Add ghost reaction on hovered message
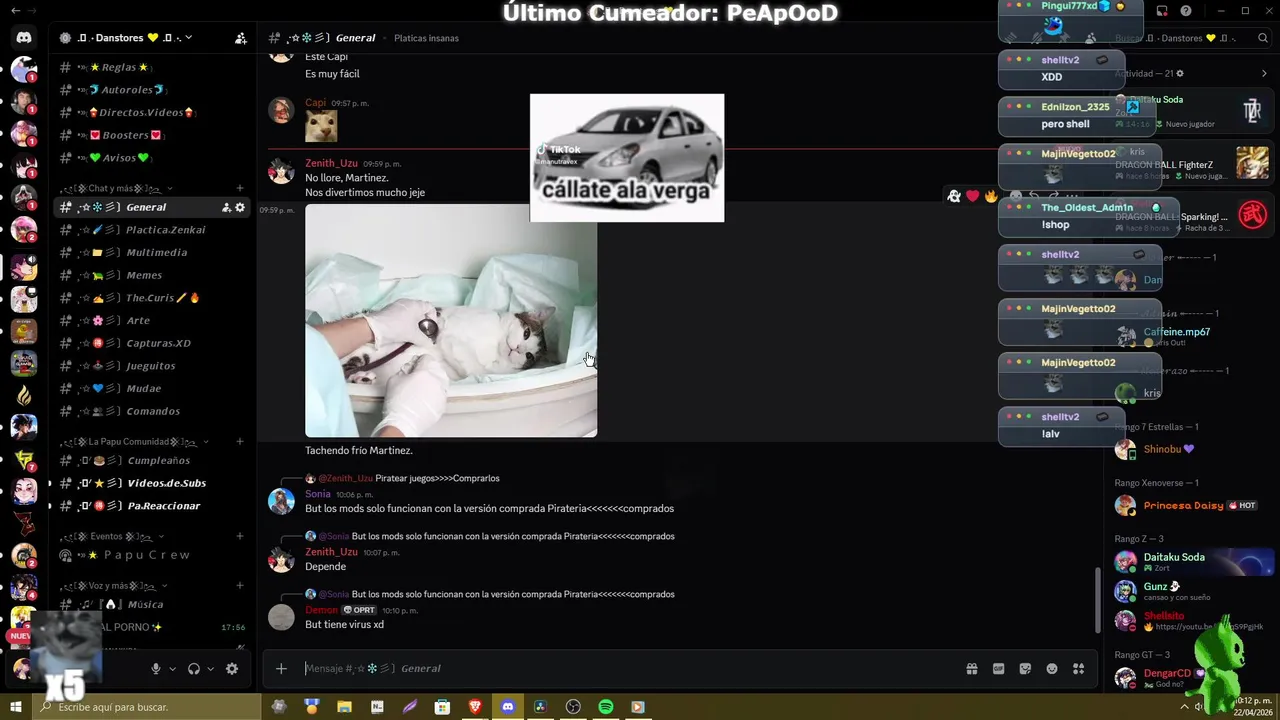 tap(954, 196)
